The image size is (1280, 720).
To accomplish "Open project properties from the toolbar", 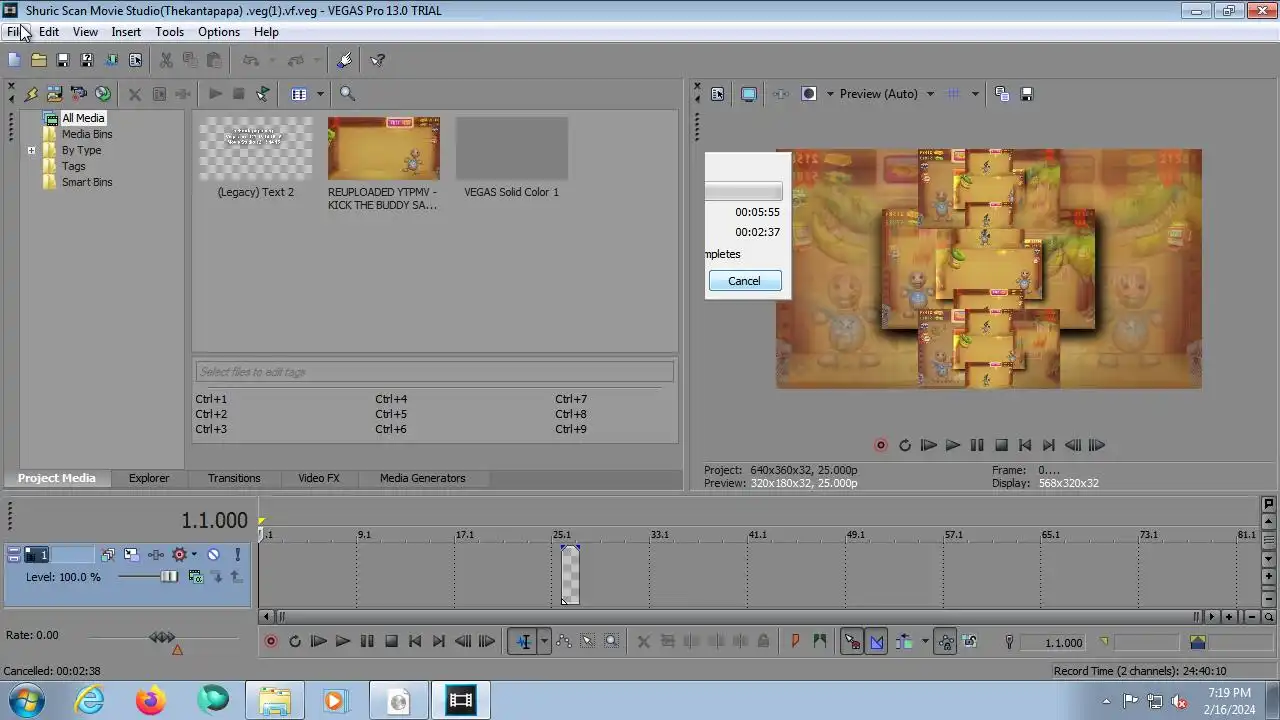I will pos(135,60).
